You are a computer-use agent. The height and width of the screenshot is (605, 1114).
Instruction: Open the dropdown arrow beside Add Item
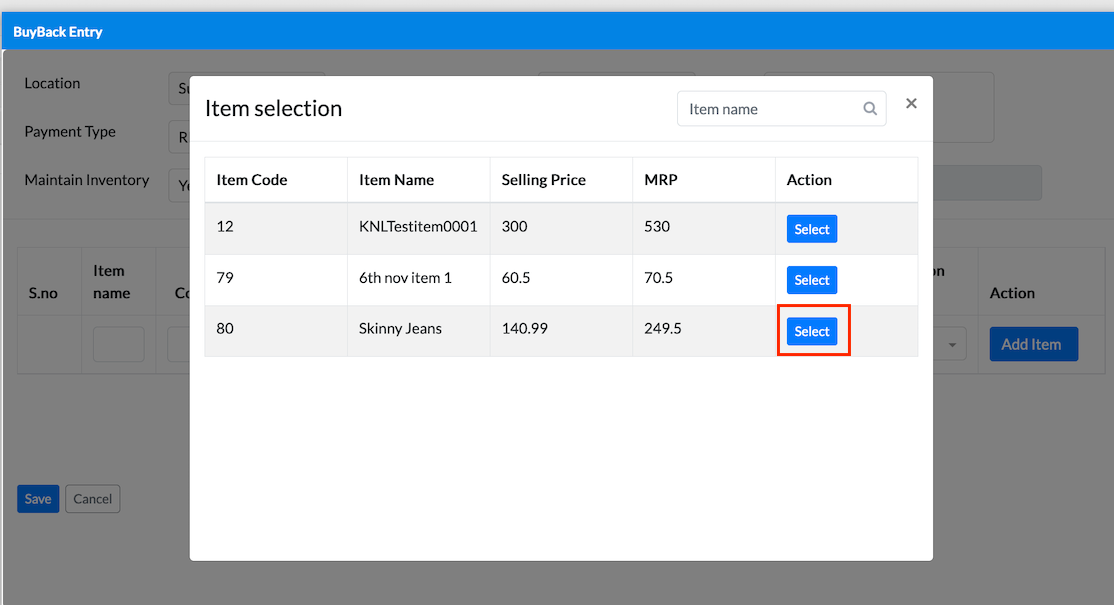(x=952, y=344)
